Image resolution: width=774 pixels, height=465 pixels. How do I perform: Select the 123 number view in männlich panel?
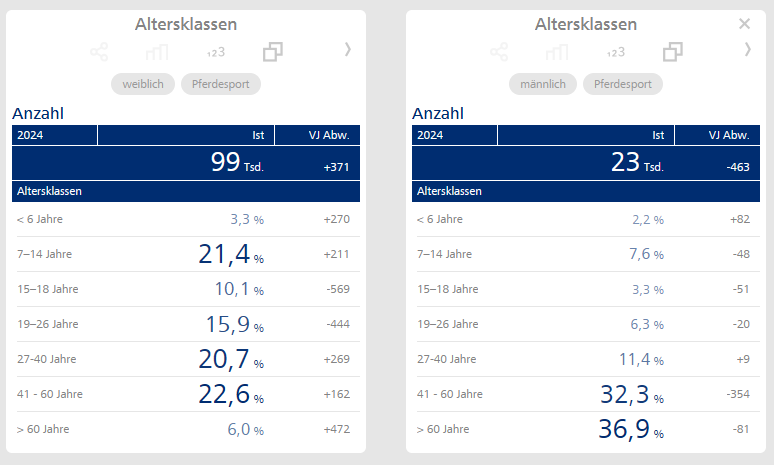click(x=616, y=52)
